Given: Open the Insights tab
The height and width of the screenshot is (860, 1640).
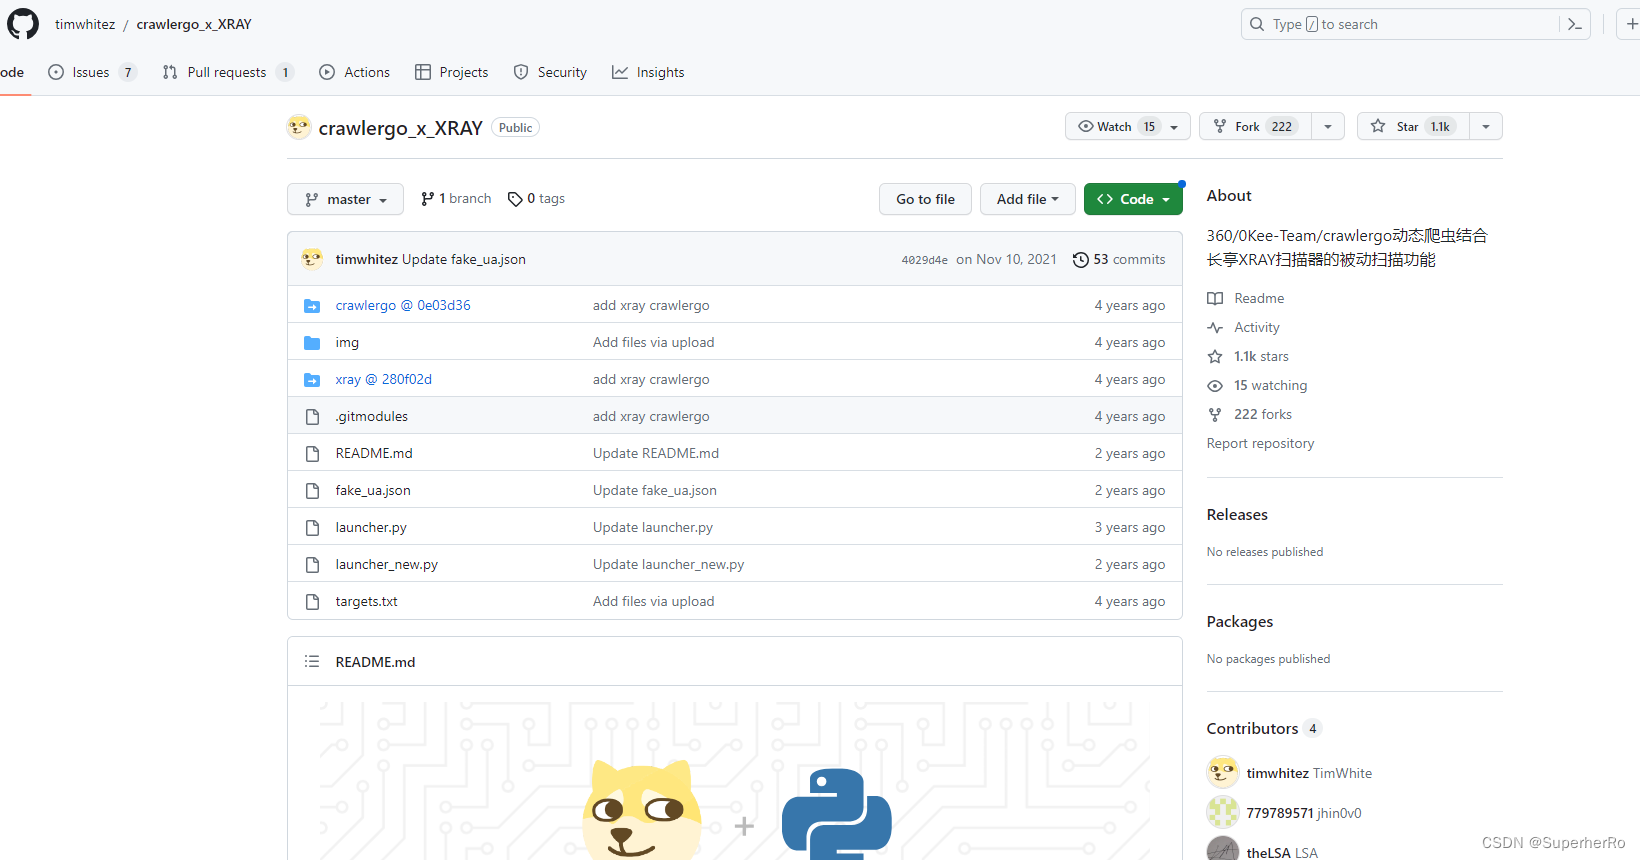Looking at the screenshot, I should 648,72.
